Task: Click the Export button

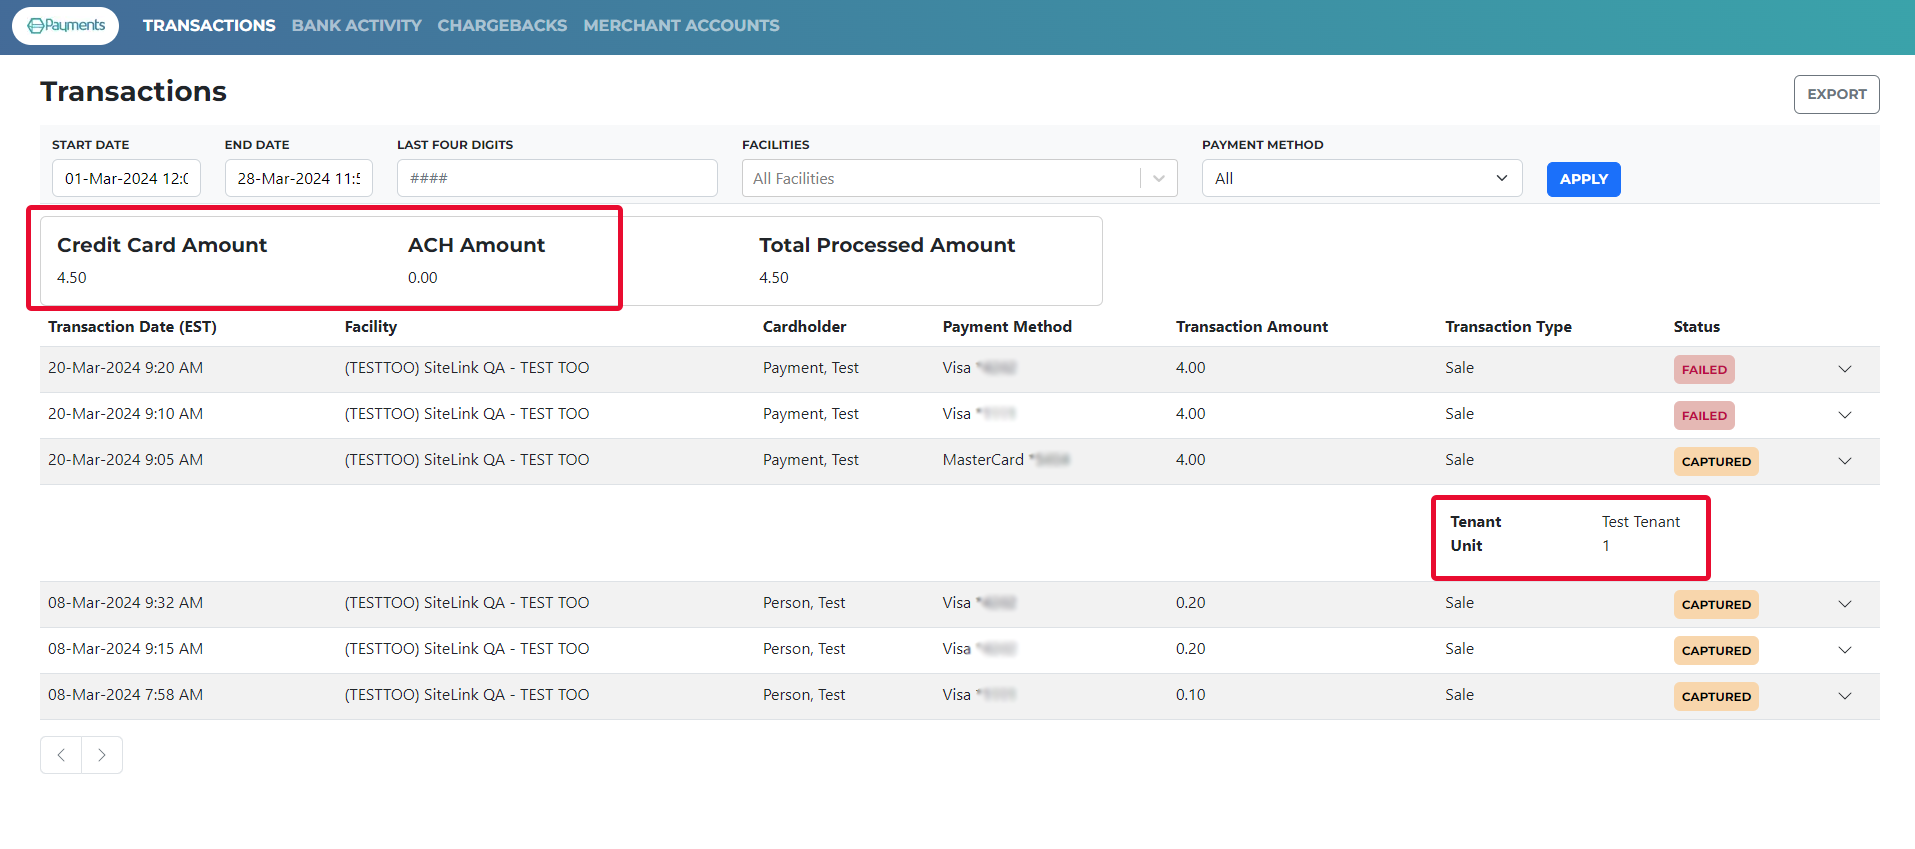Action: [1836, 94]
